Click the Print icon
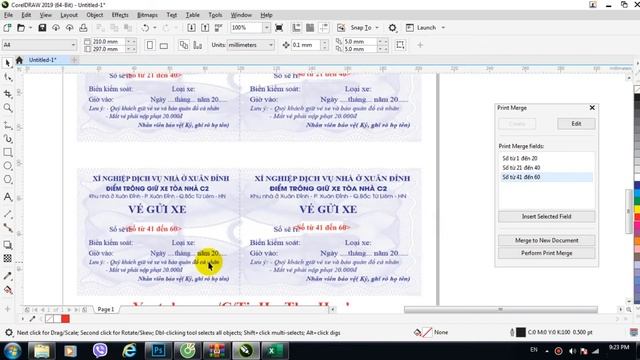640x360 pixels. point(83,28)
